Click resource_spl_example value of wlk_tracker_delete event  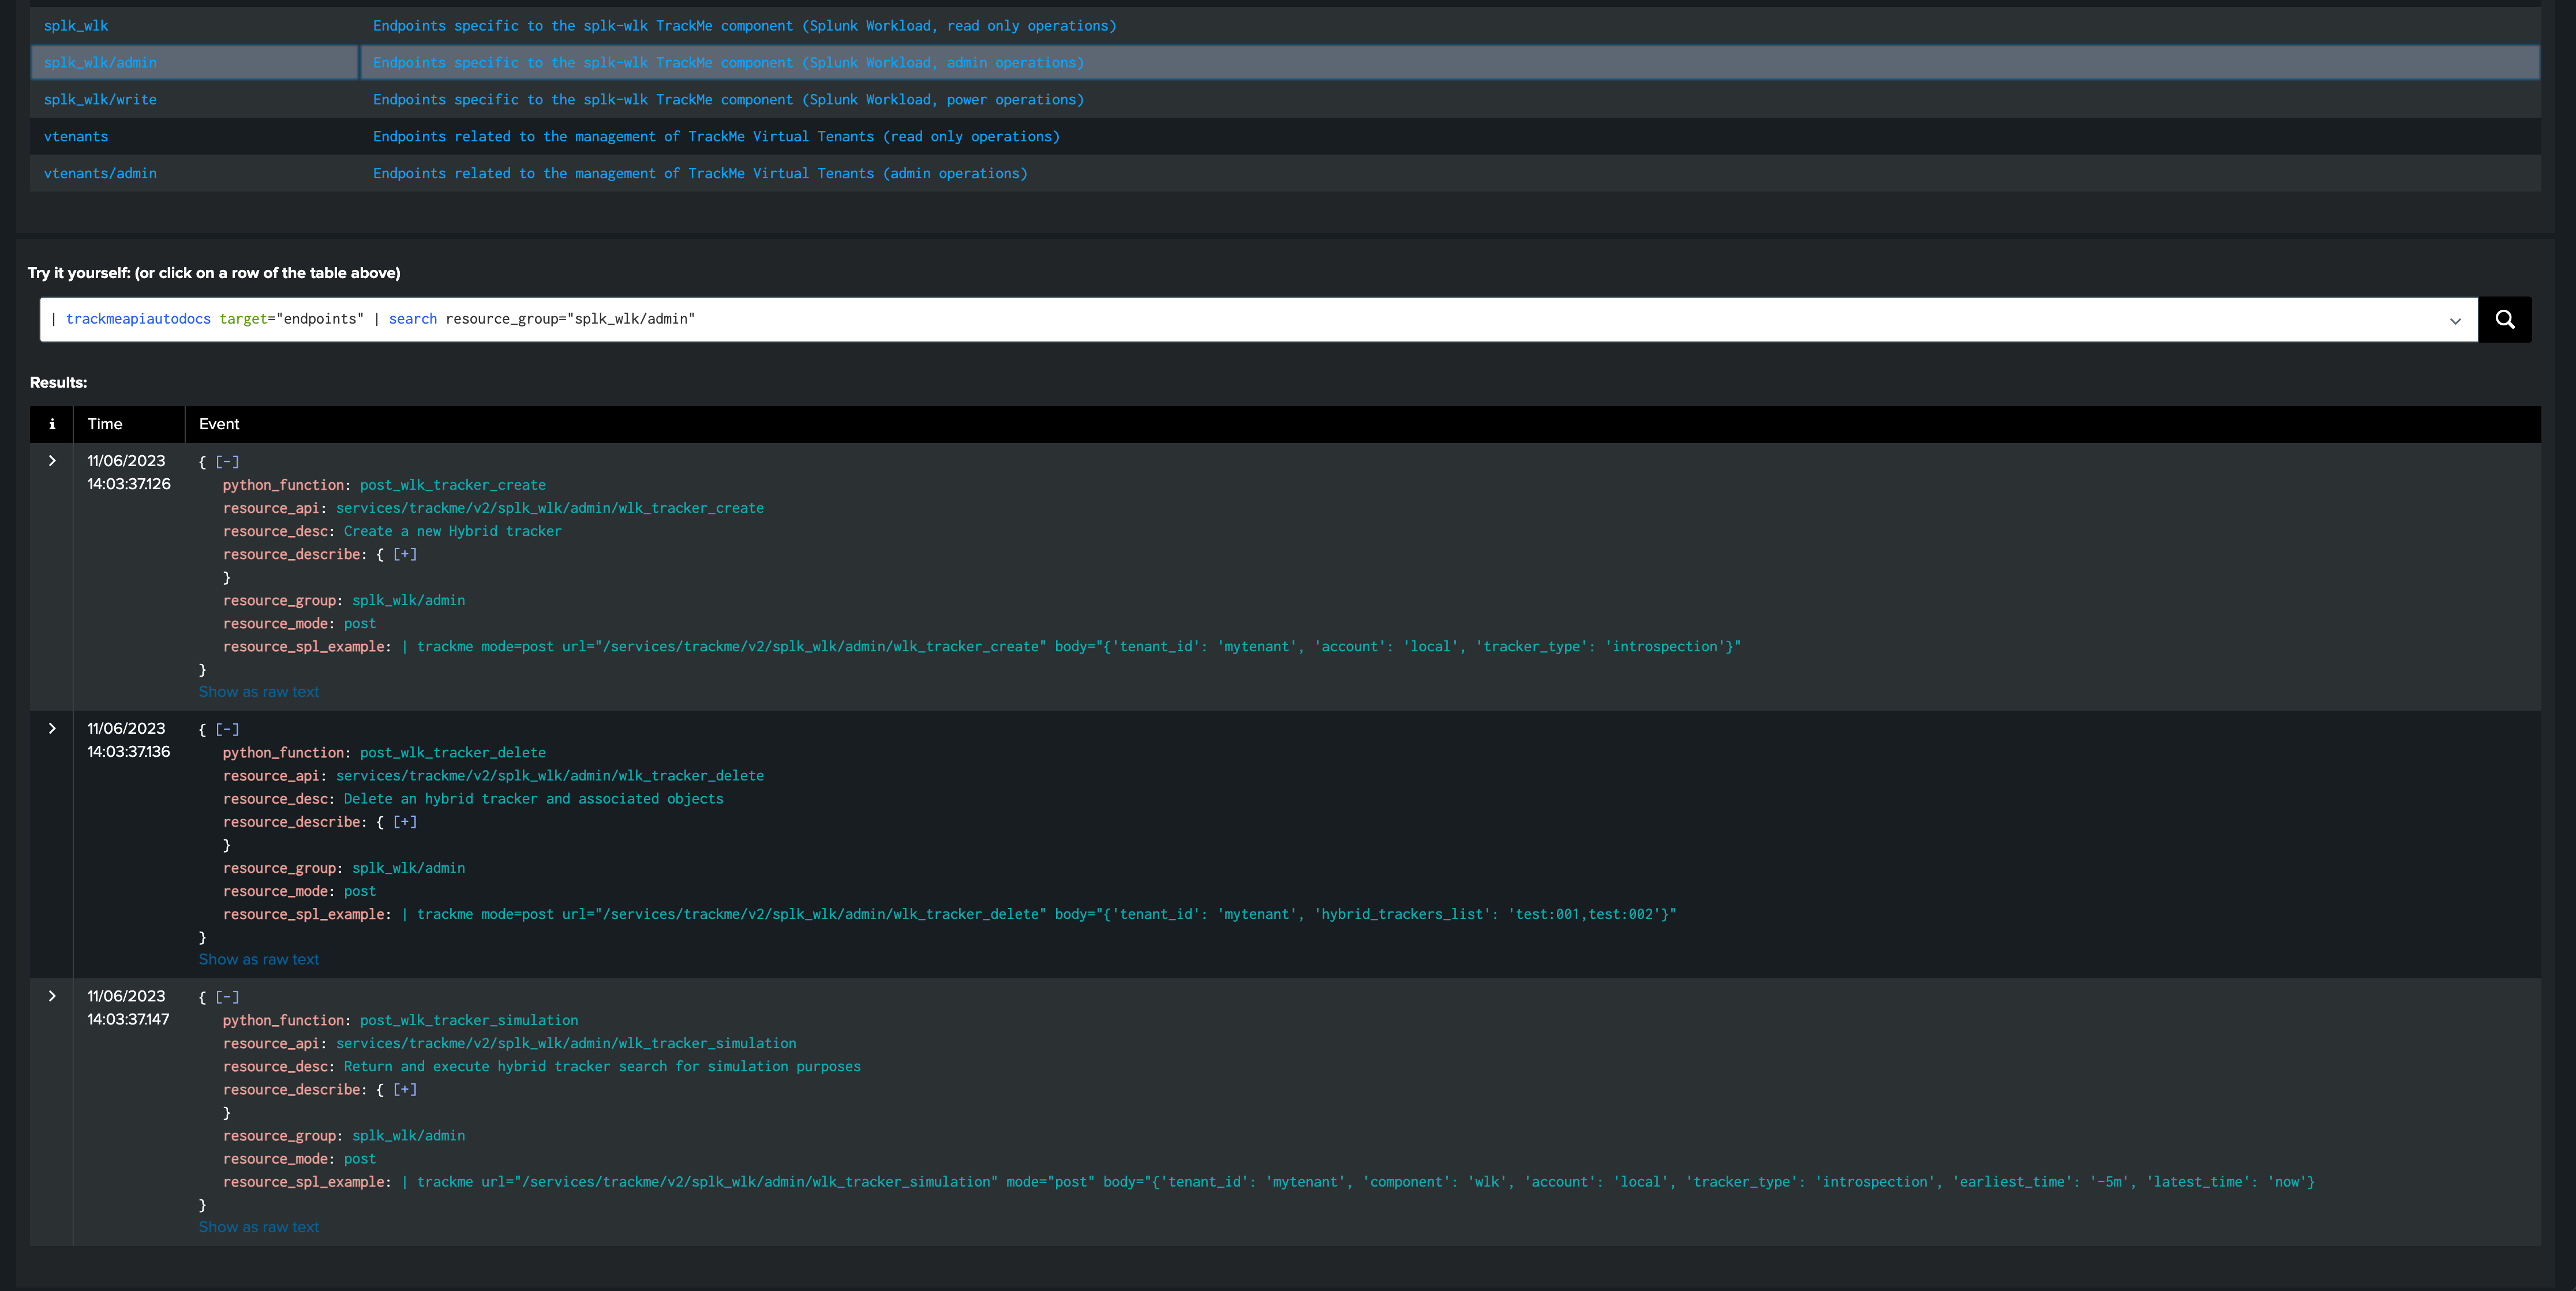1039,914
